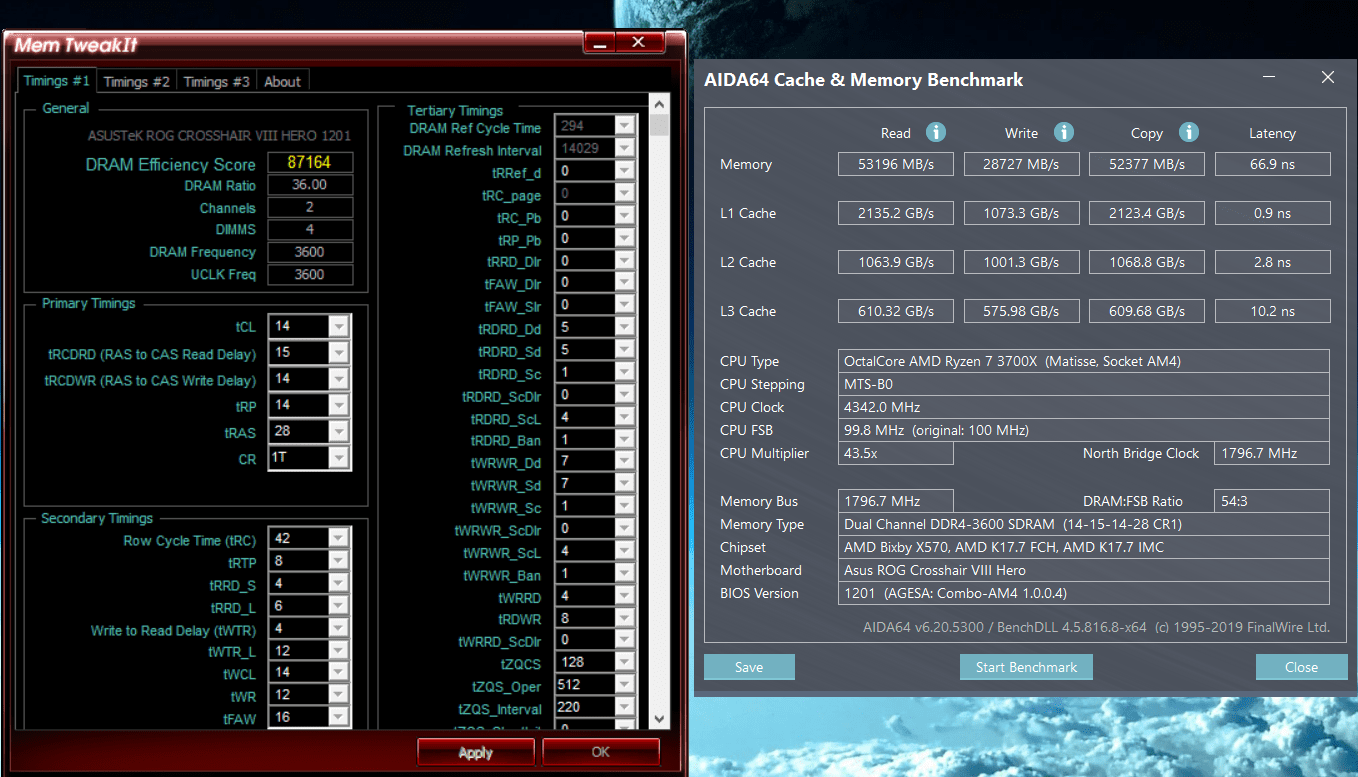Click the CPU Type field value

(x=1084, y=361)
